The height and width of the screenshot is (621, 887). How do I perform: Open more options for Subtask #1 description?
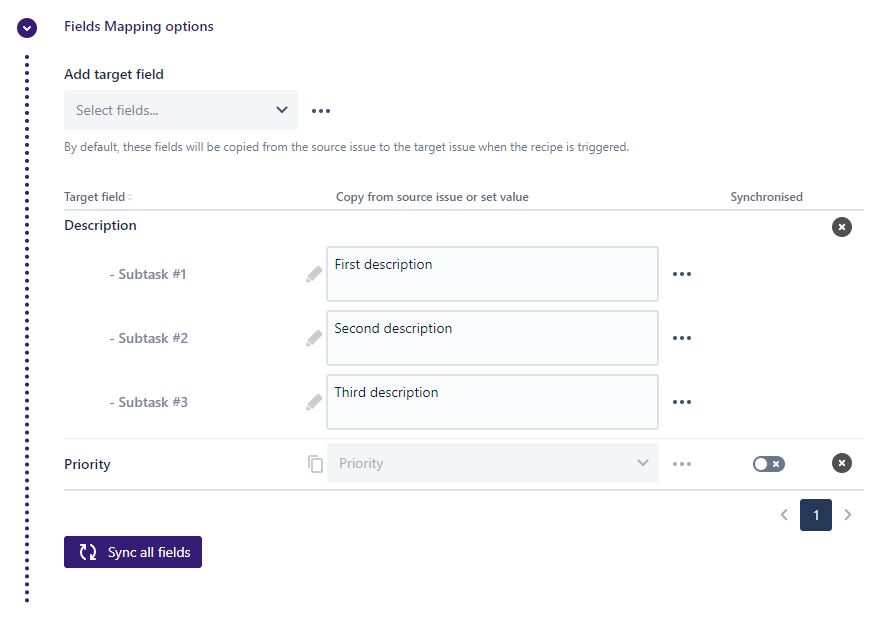(x=682, y=274)
